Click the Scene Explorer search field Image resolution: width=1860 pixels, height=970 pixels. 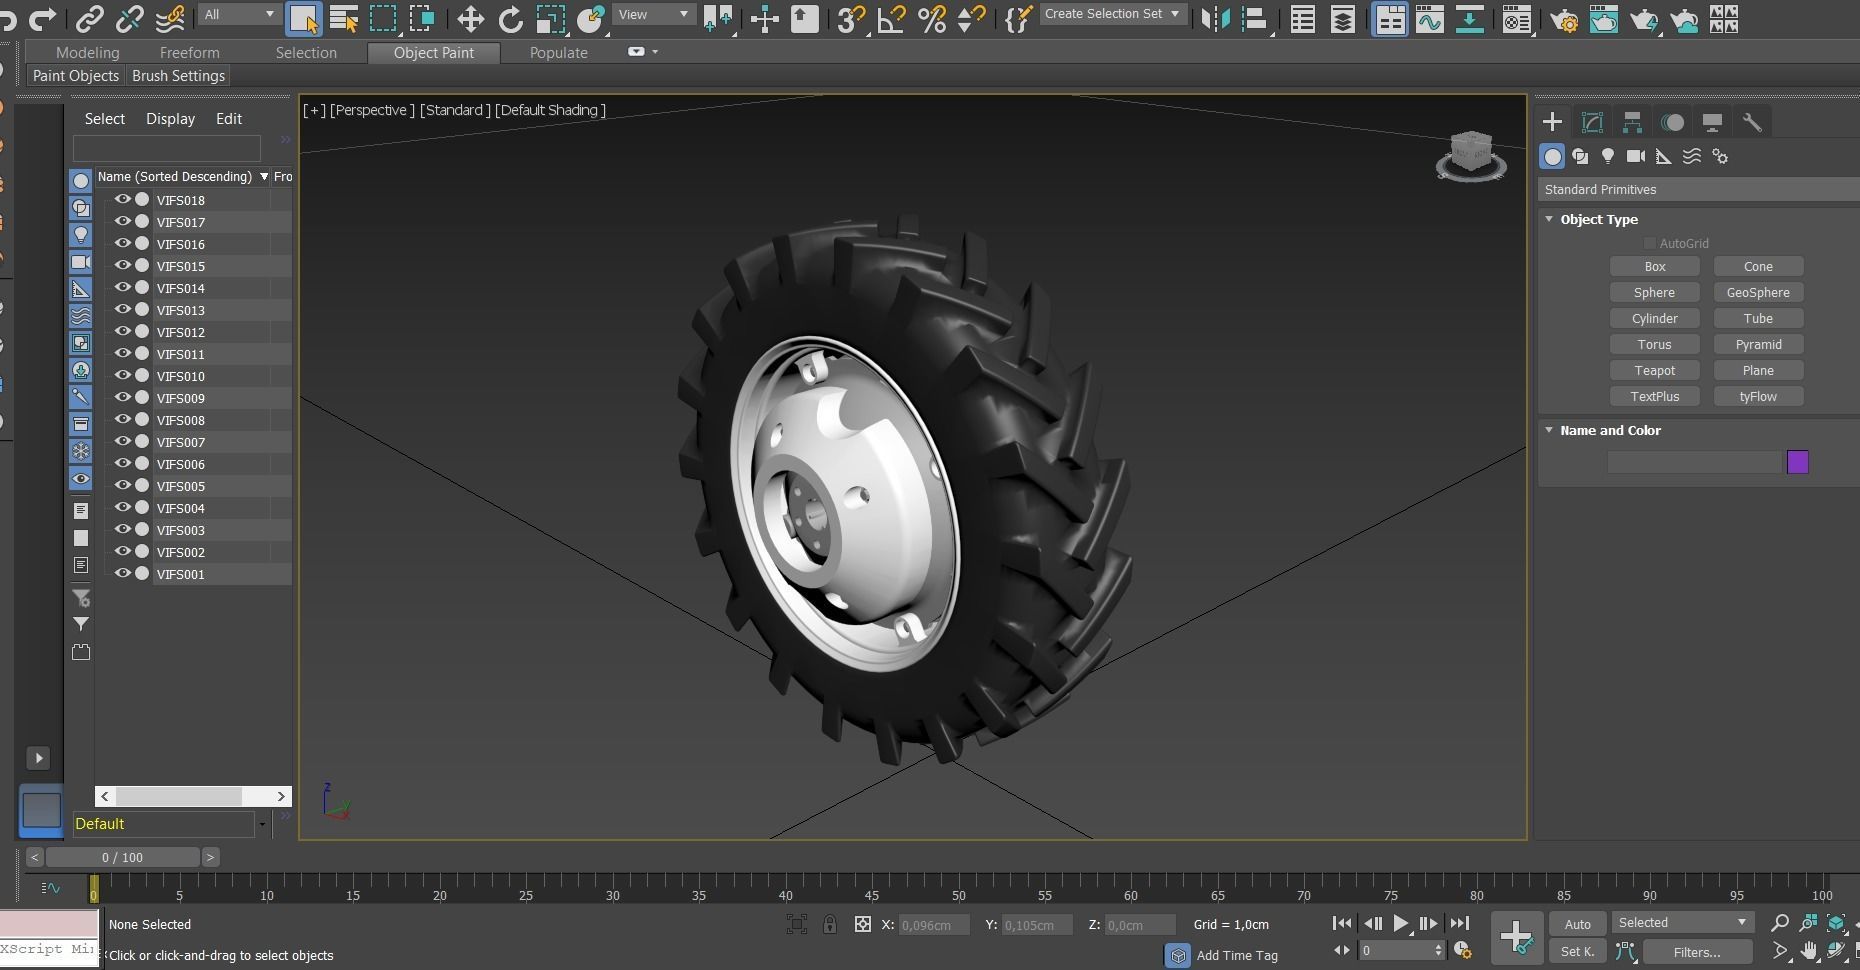(167, 148)
